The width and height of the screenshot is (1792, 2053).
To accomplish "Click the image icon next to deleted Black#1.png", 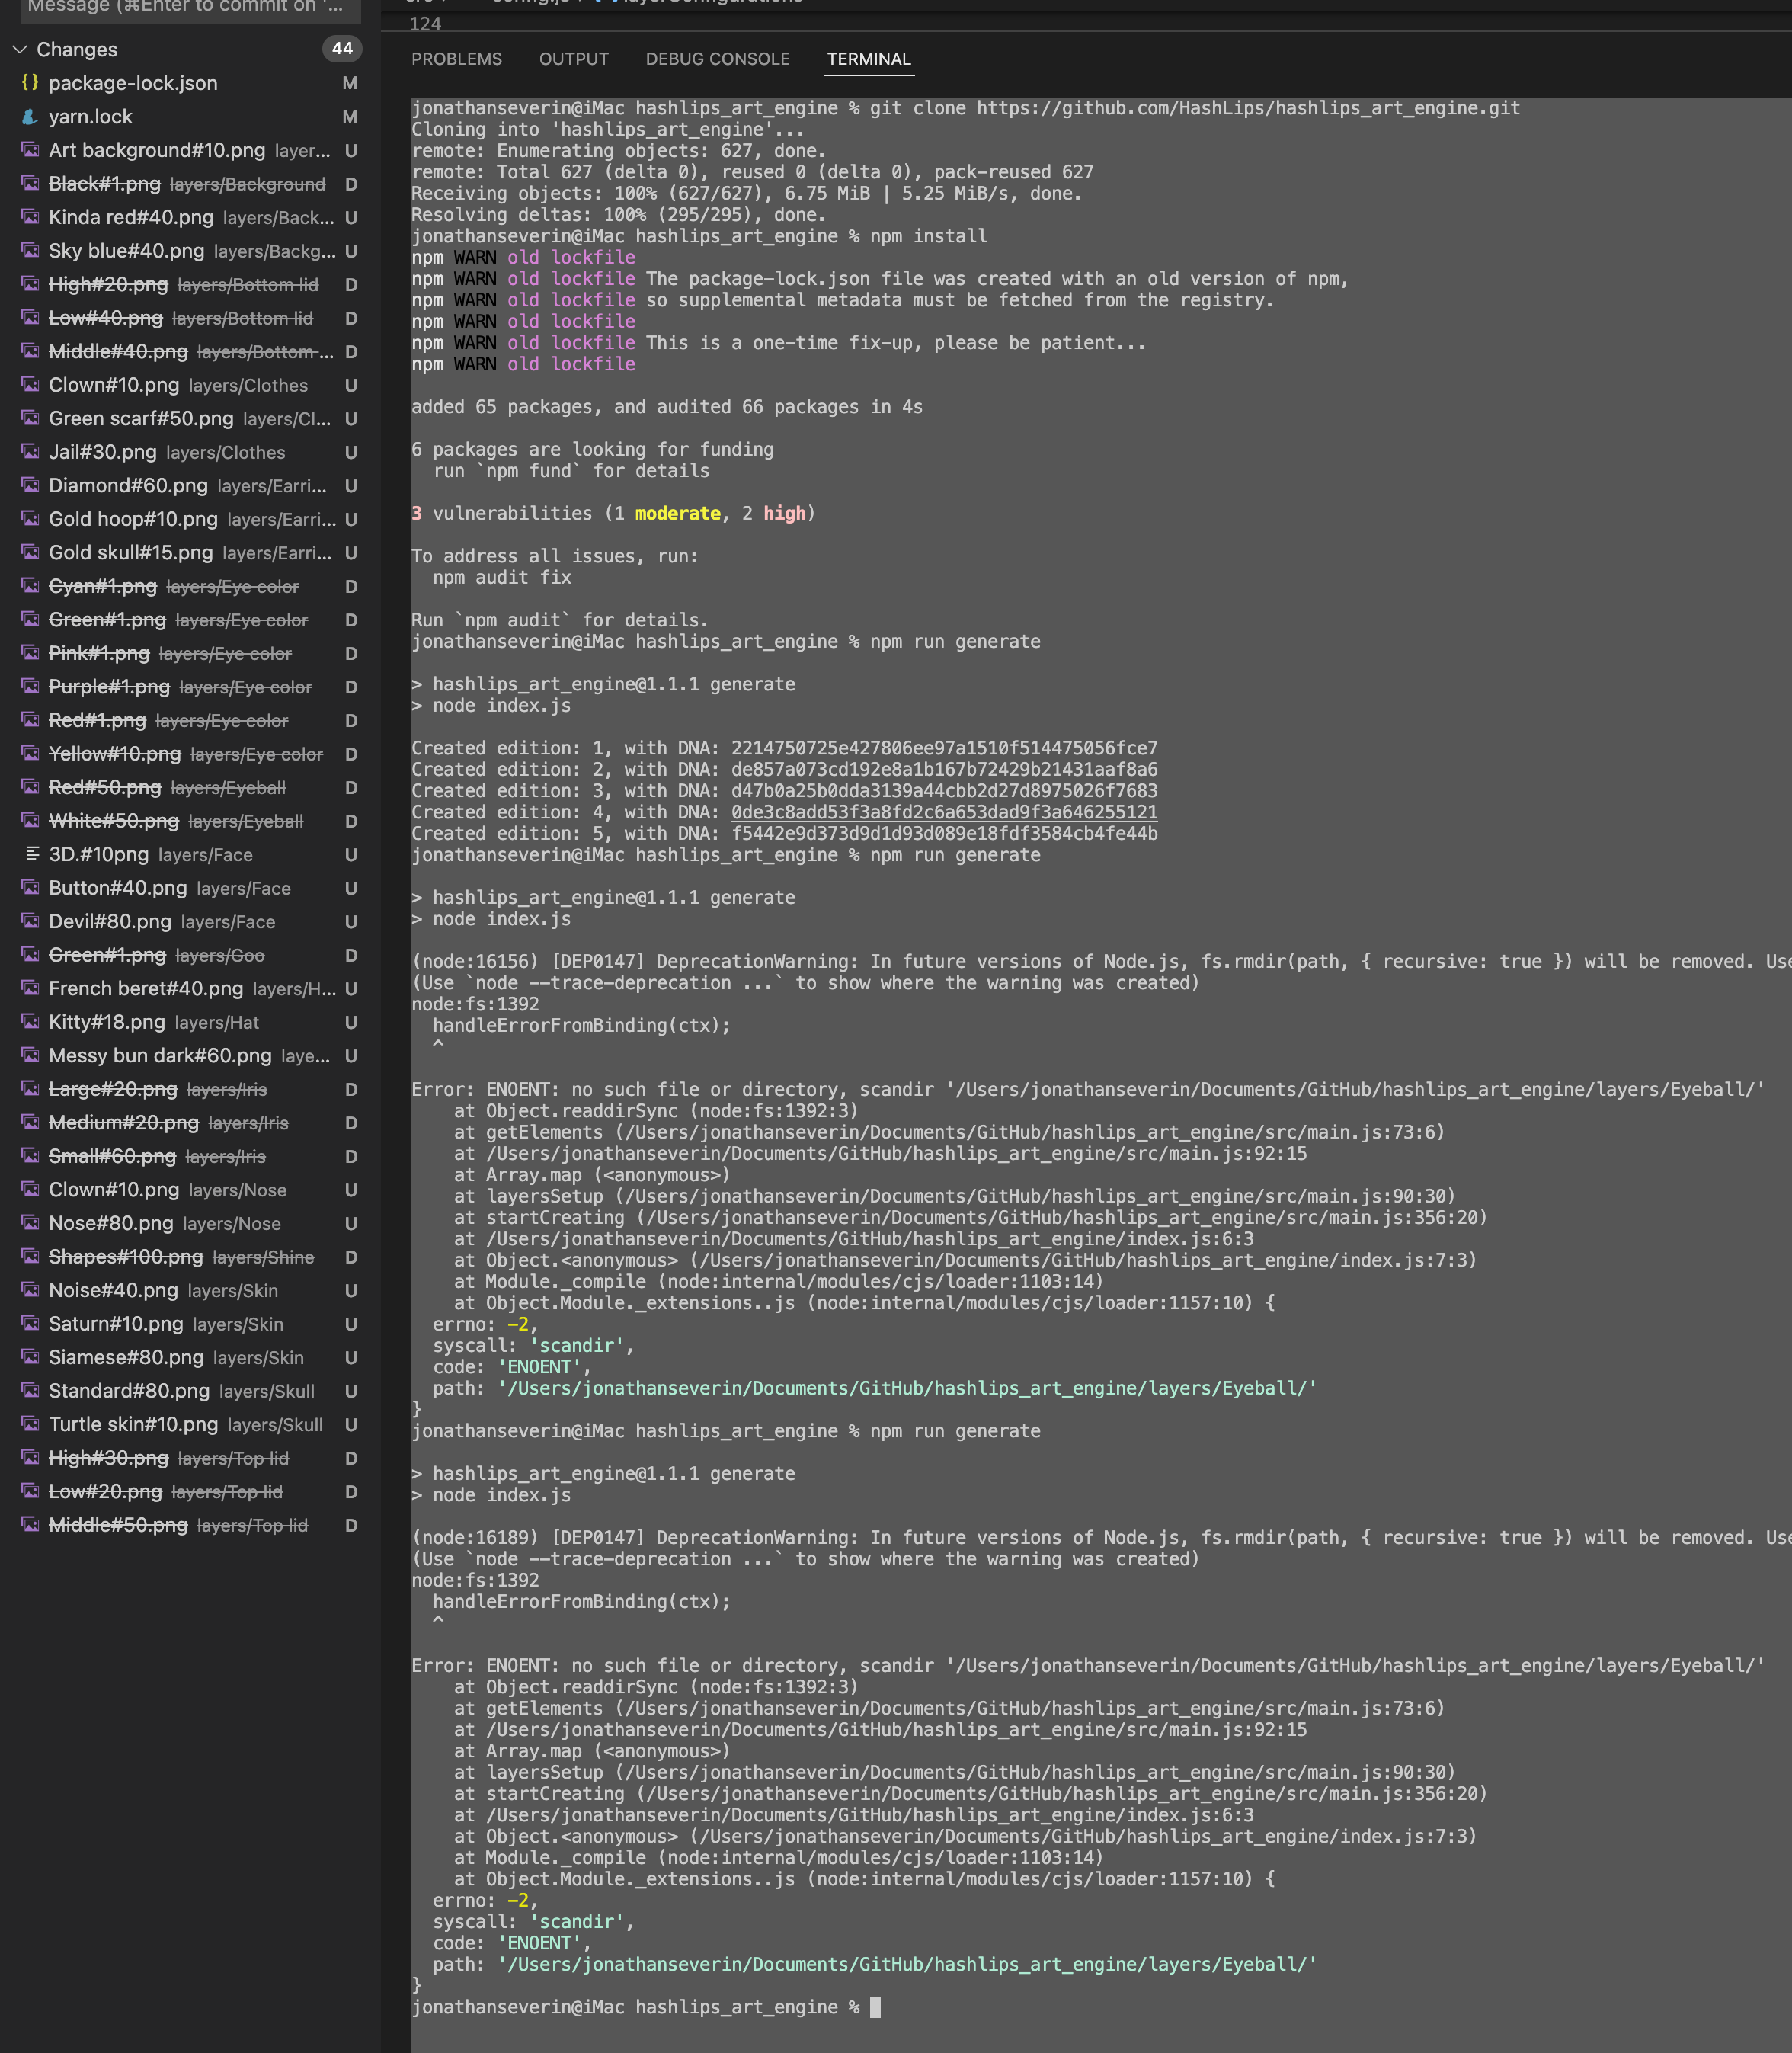I will [x=28, y=184].
